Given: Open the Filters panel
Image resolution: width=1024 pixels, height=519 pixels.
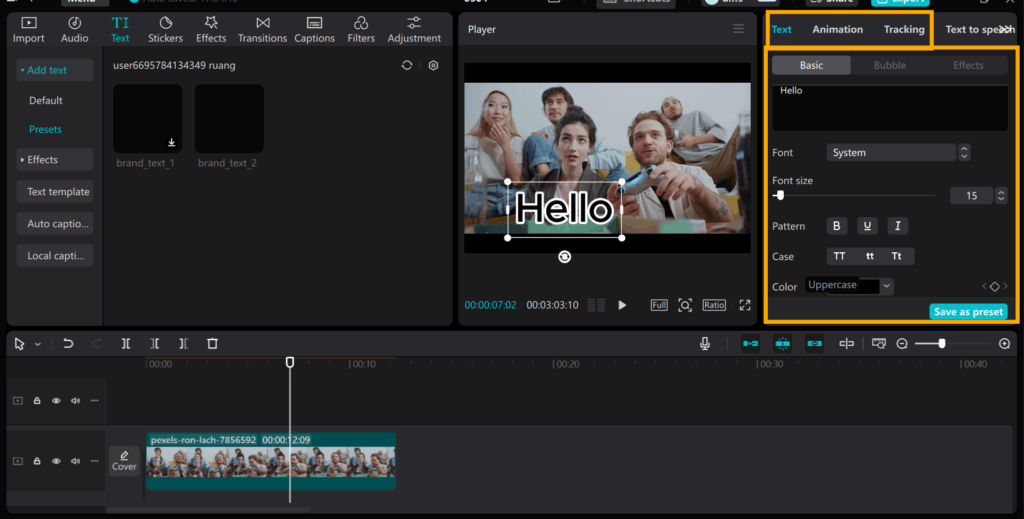Looking at the screenshot, I should pyautogui.click(x=361, y=30).
